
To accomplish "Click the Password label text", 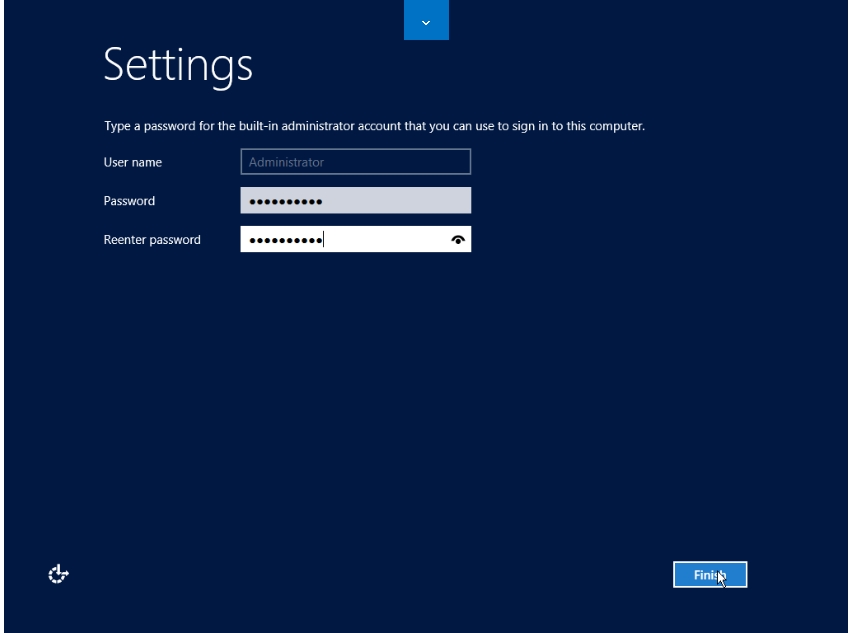I will tap(129, 201).
